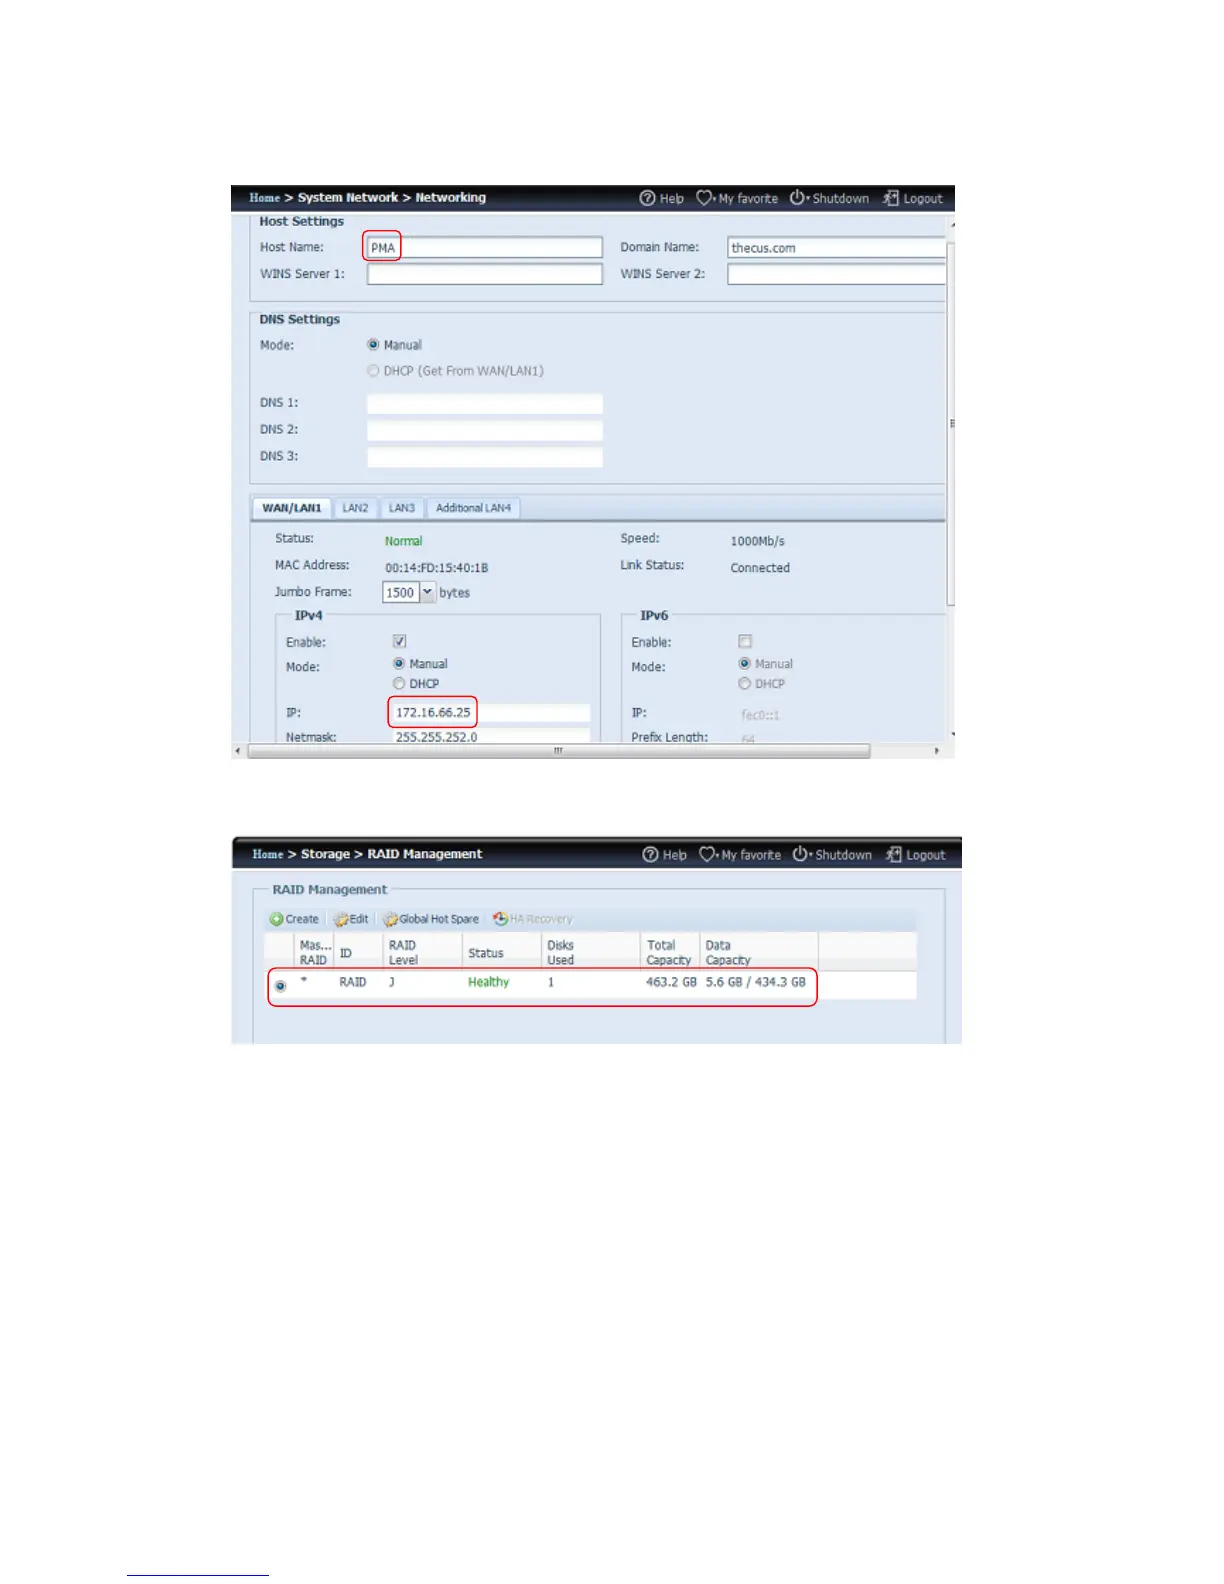Select IPv4 Manual mode radio button
This screenshot has height=1584, width=1224.
399,664
